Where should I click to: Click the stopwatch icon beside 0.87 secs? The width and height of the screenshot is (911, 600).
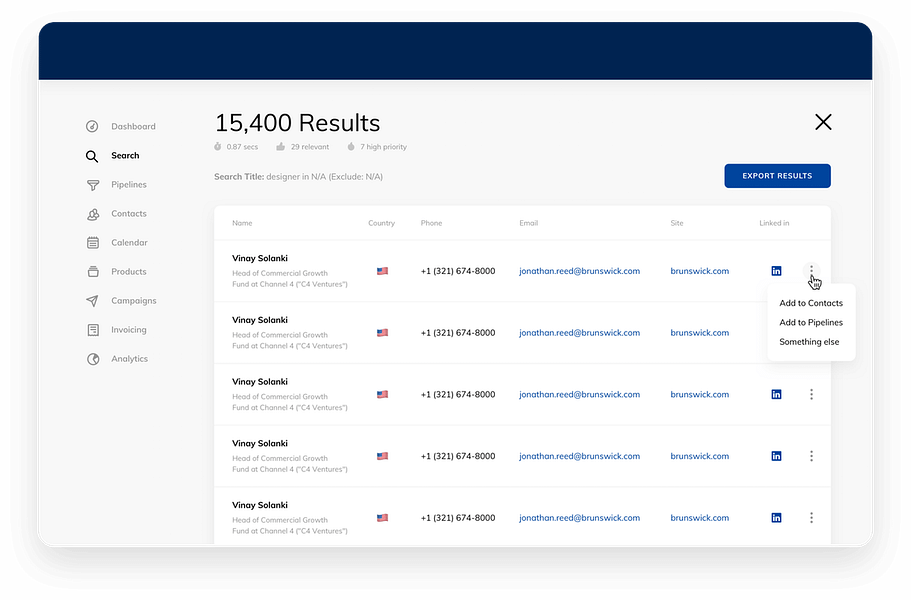pyautogui.click(x=217, y=147)
